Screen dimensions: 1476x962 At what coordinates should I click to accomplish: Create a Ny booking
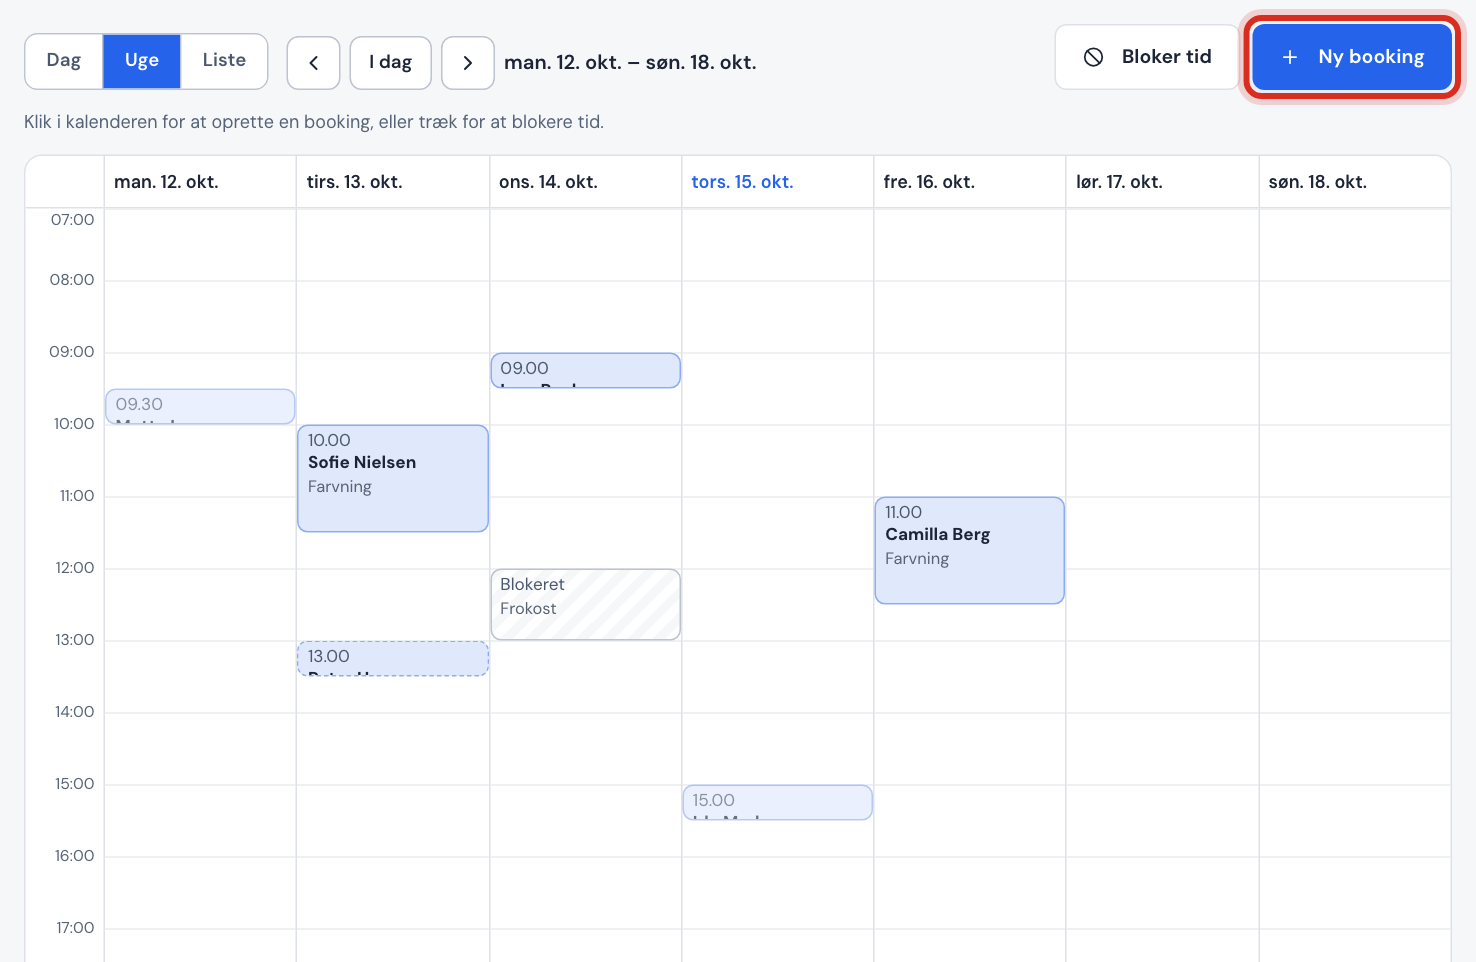click(x=1352, y=57)
